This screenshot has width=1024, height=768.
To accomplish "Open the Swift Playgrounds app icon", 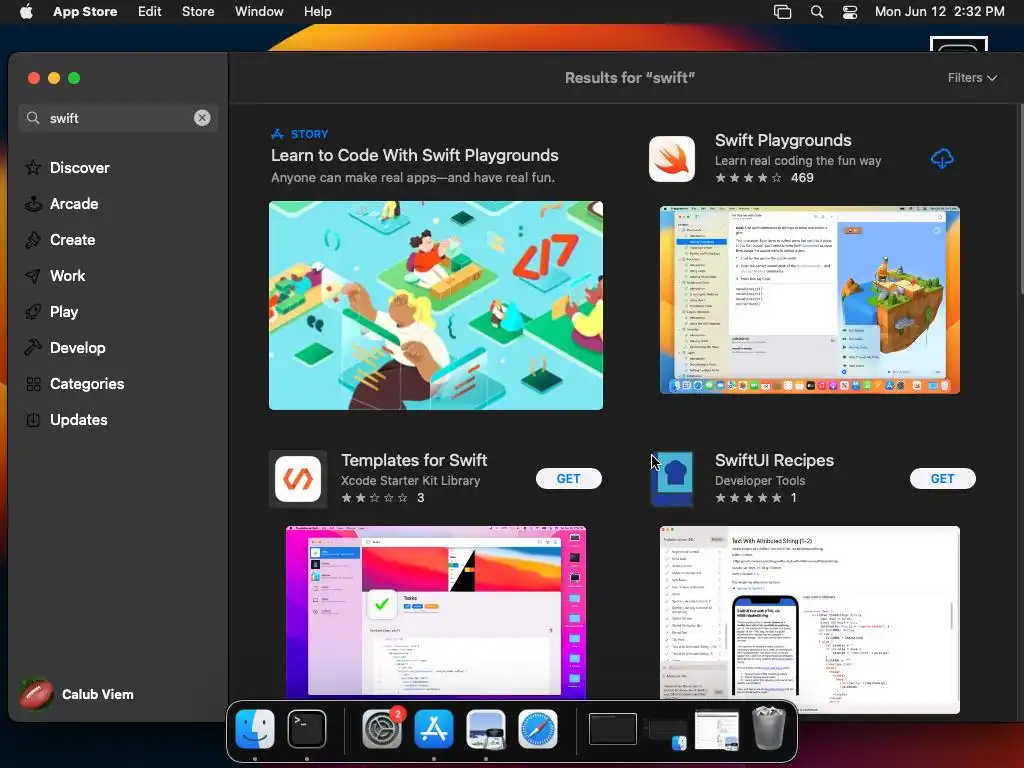I will [672, 159].
